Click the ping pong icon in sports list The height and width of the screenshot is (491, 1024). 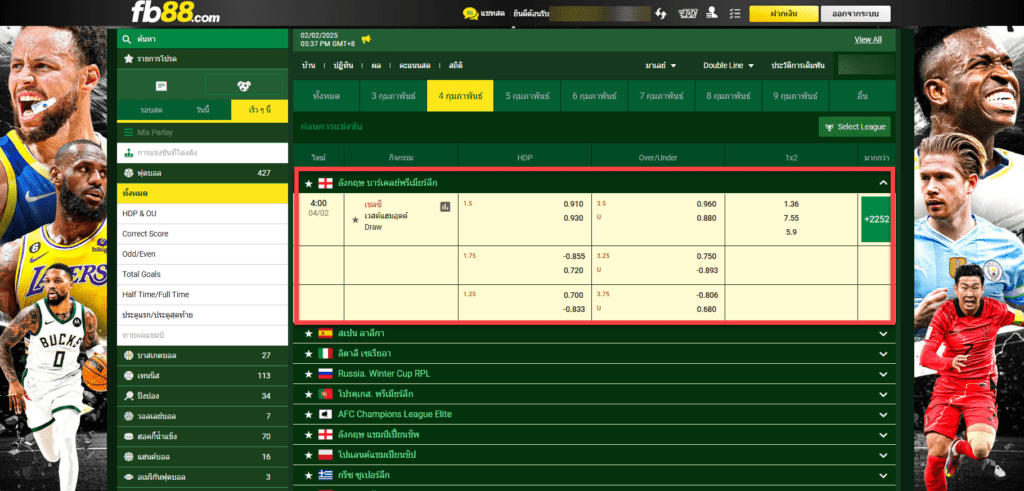coord(129,396)
